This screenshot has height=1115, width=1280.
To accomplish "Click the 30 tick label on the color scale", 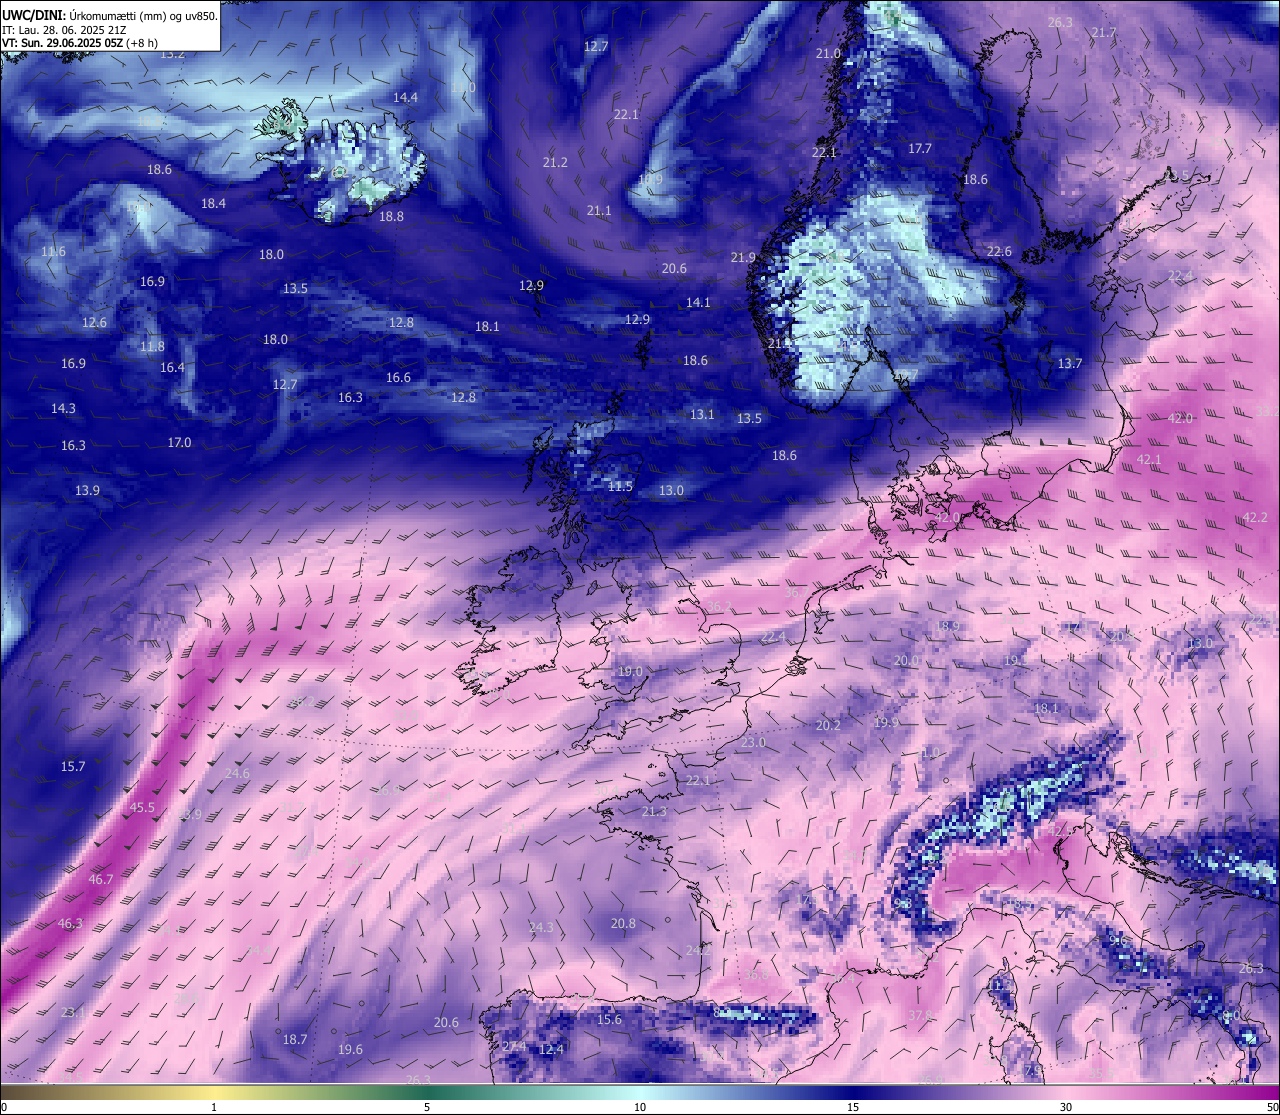I will pyautogui.click(x=1066, y=1107).
